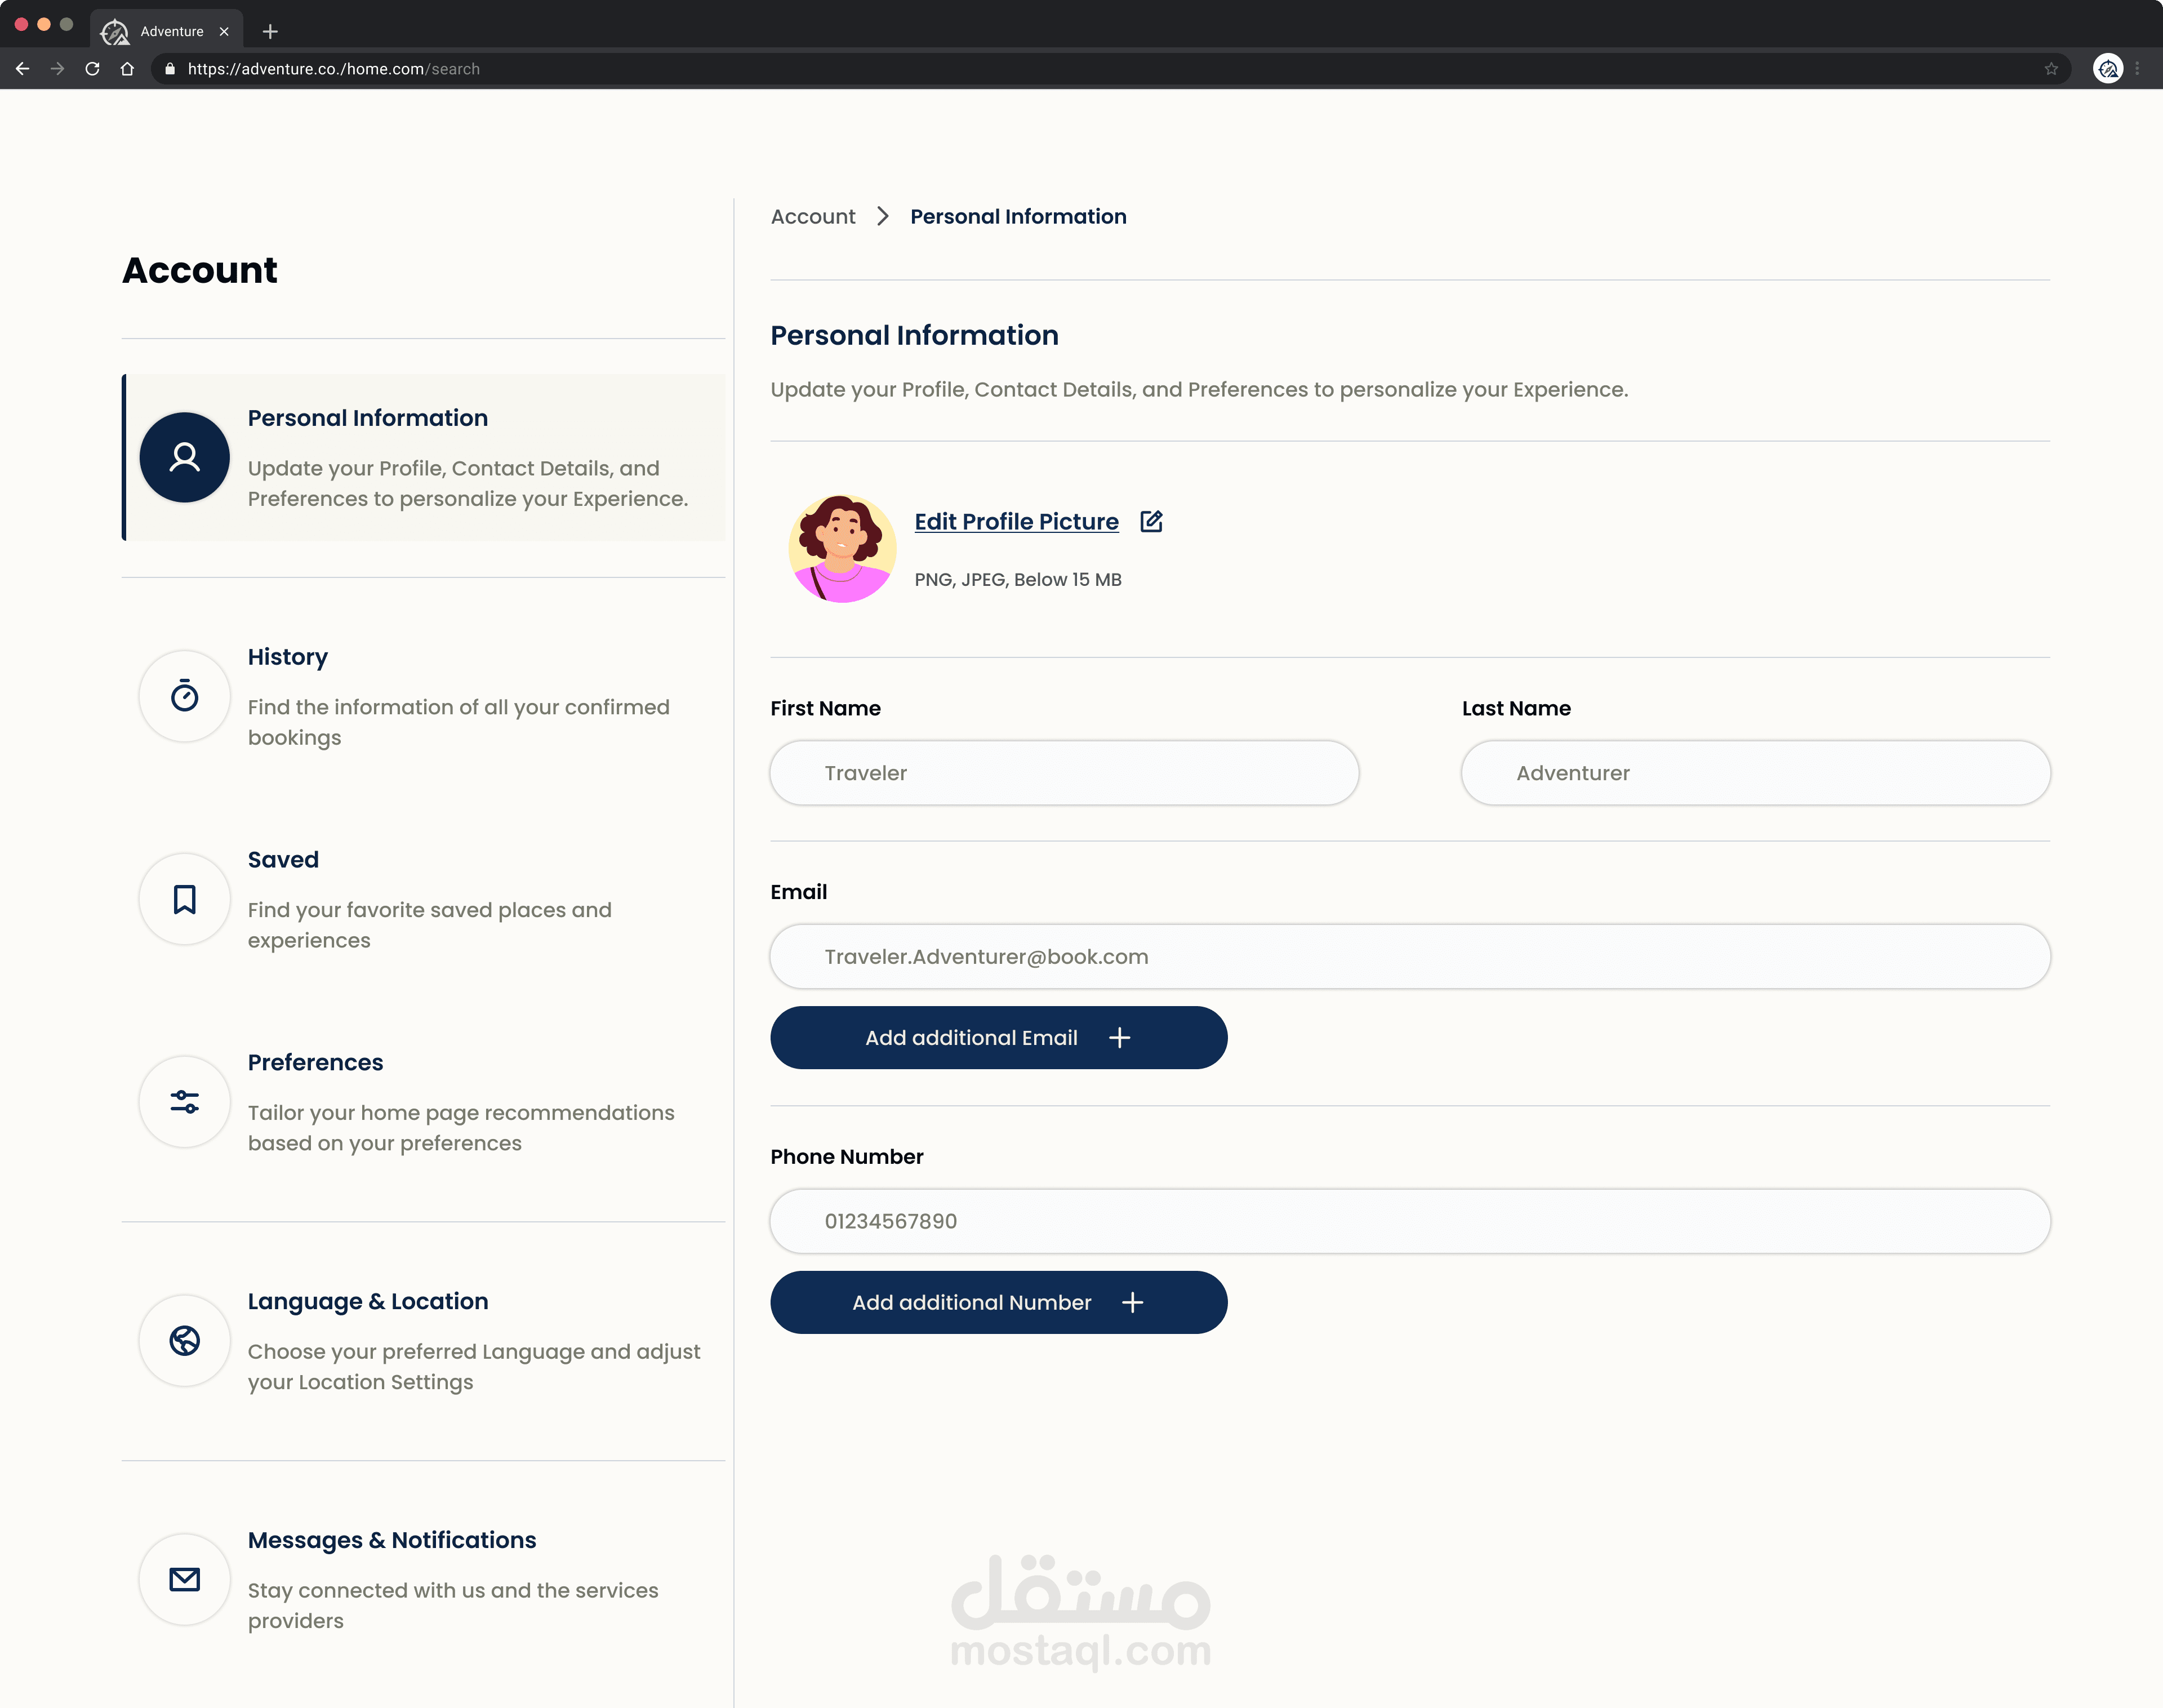Select the Adventure browser tab
The width and height of the screenshot is (2163, 1708).
[x=166, y=31]
